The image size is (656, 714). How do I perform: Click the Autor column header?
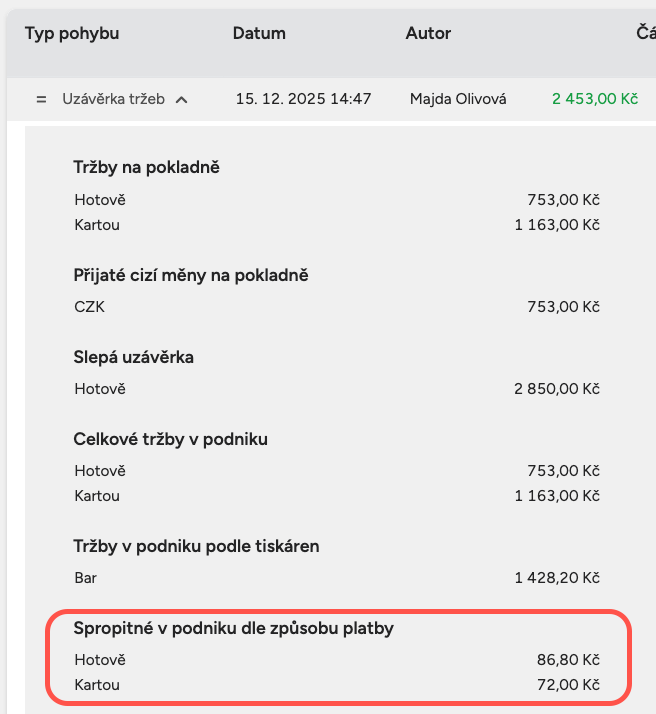tap(428, 33)
